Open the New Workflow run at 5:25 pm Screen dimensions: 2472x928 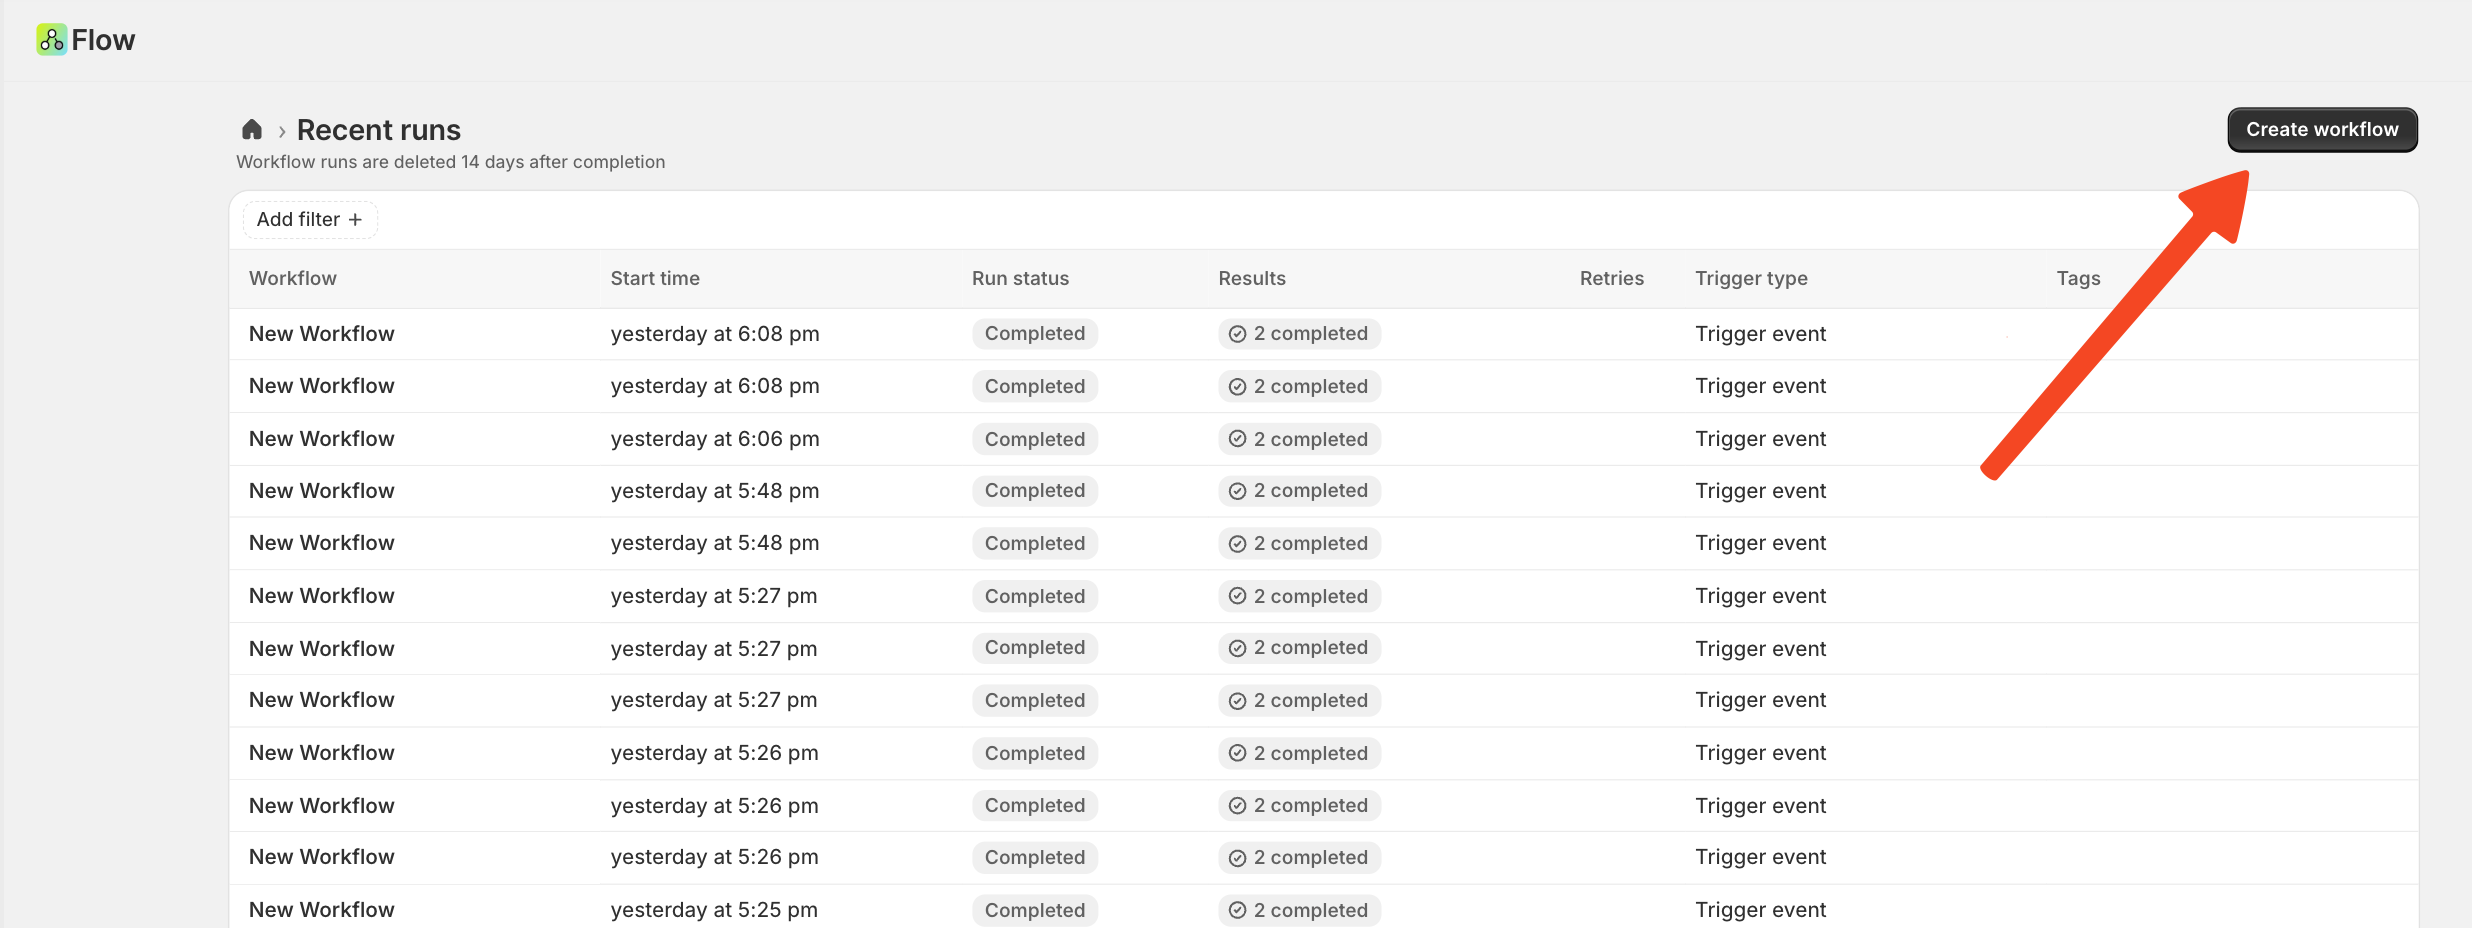(x=322, y=910)
